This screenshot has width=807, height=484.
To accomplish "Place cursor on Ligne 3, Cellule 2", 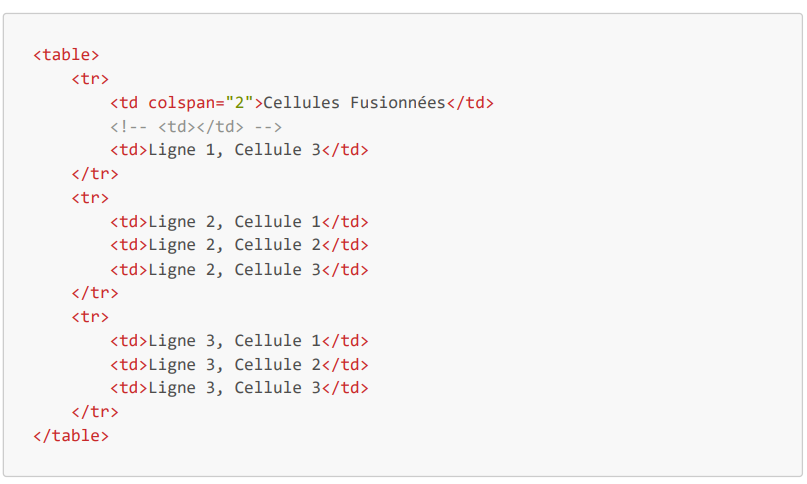I will (234, 365).
